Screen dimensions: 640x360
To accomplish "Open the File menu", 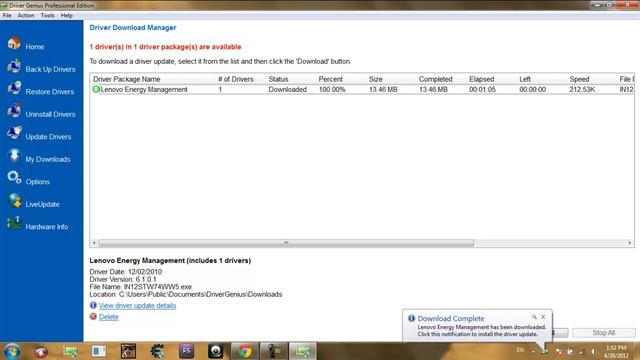I will point(7,16).
